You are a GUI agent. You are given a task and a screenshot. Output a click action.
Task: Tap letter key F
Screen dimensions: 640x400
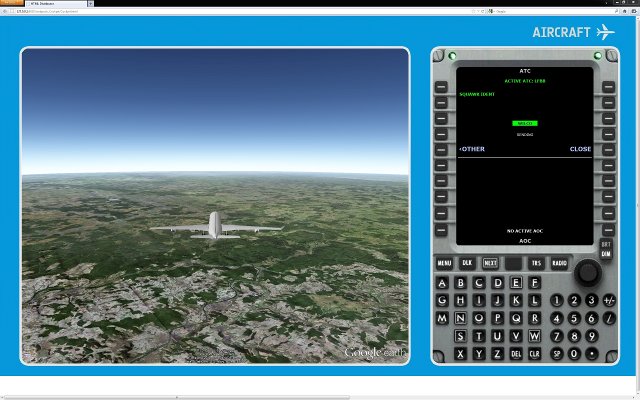click(534, 283)
